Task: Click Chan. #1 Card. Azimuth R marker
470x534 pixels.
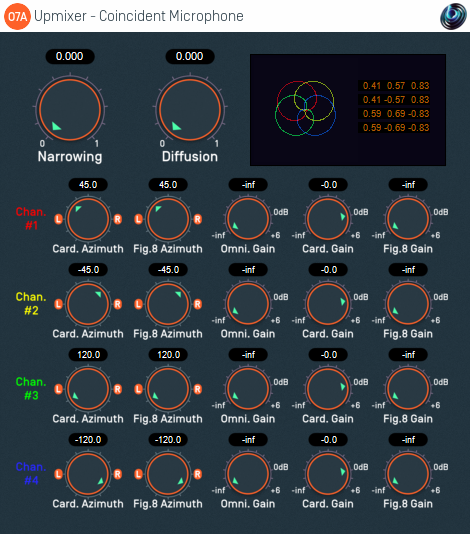Action: click(118, 219)
